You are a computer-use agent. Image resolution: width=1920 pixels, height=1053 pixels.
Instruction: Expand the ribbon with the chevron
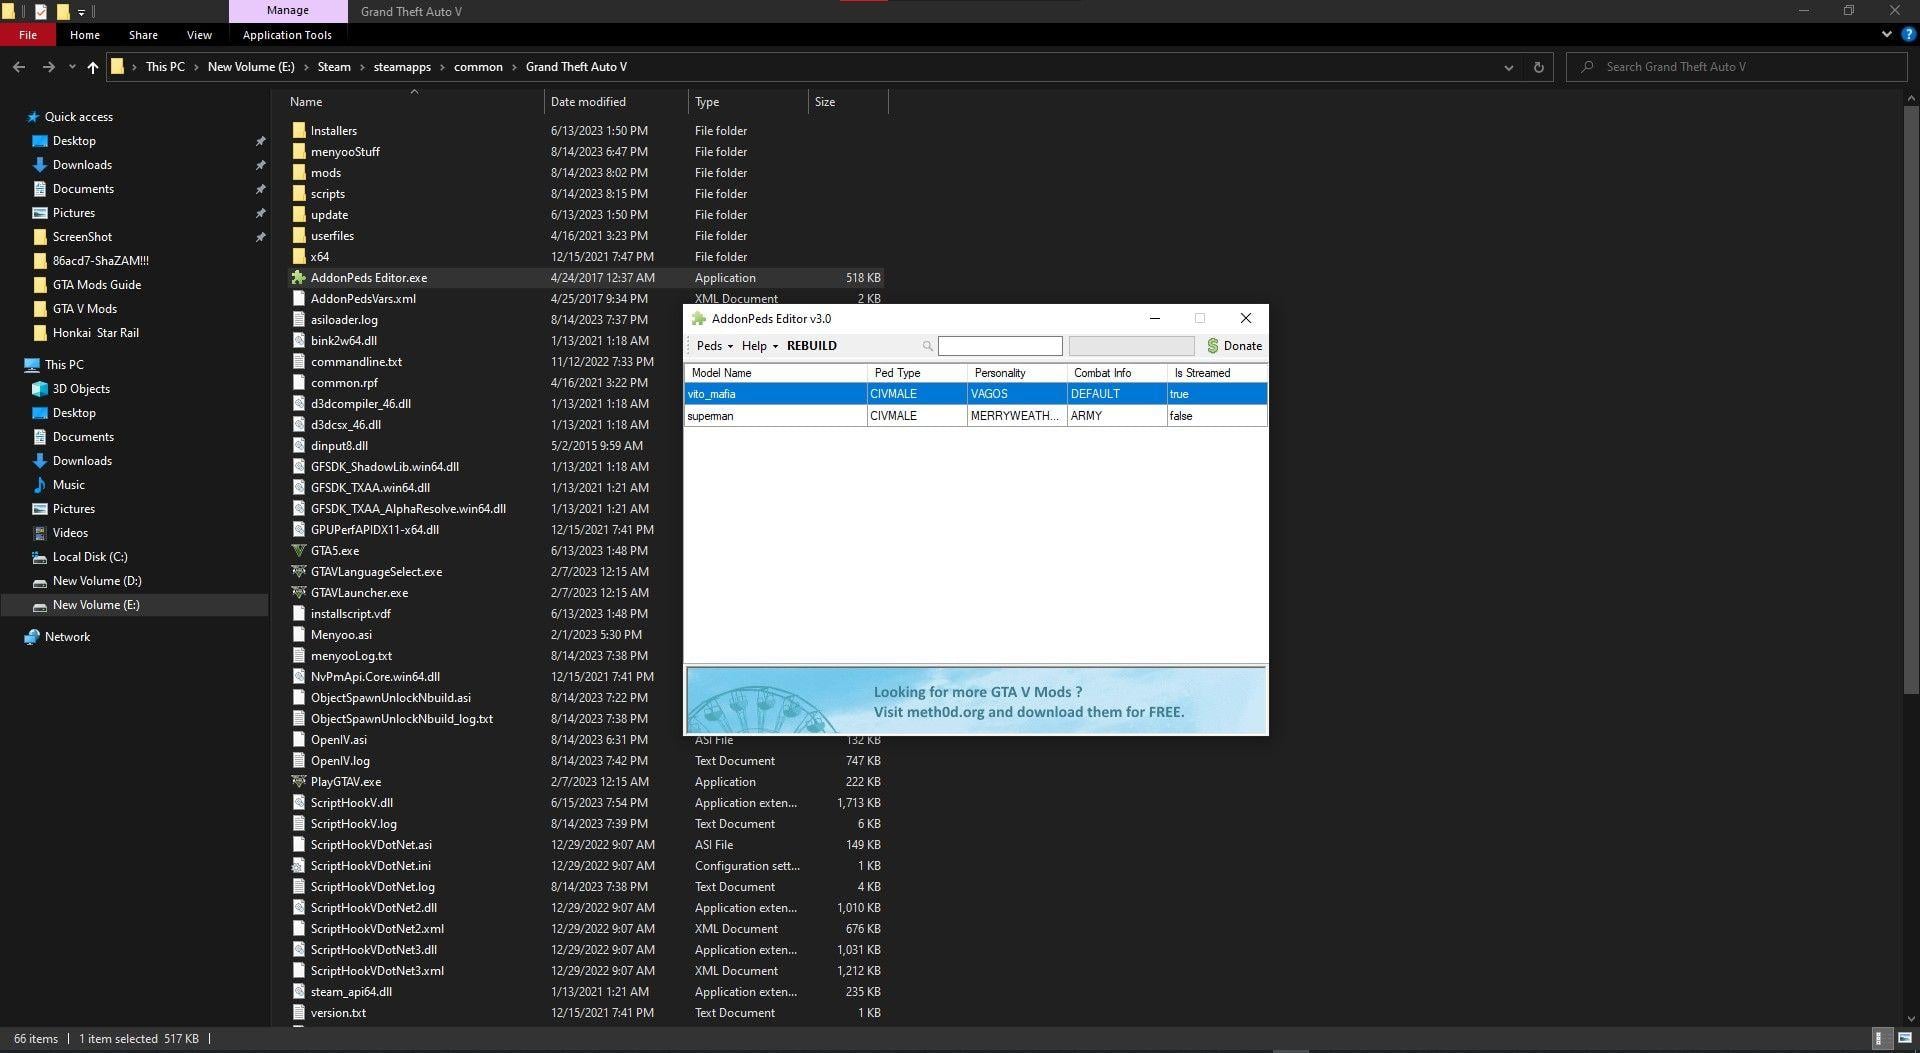(x=1886, y=34)
